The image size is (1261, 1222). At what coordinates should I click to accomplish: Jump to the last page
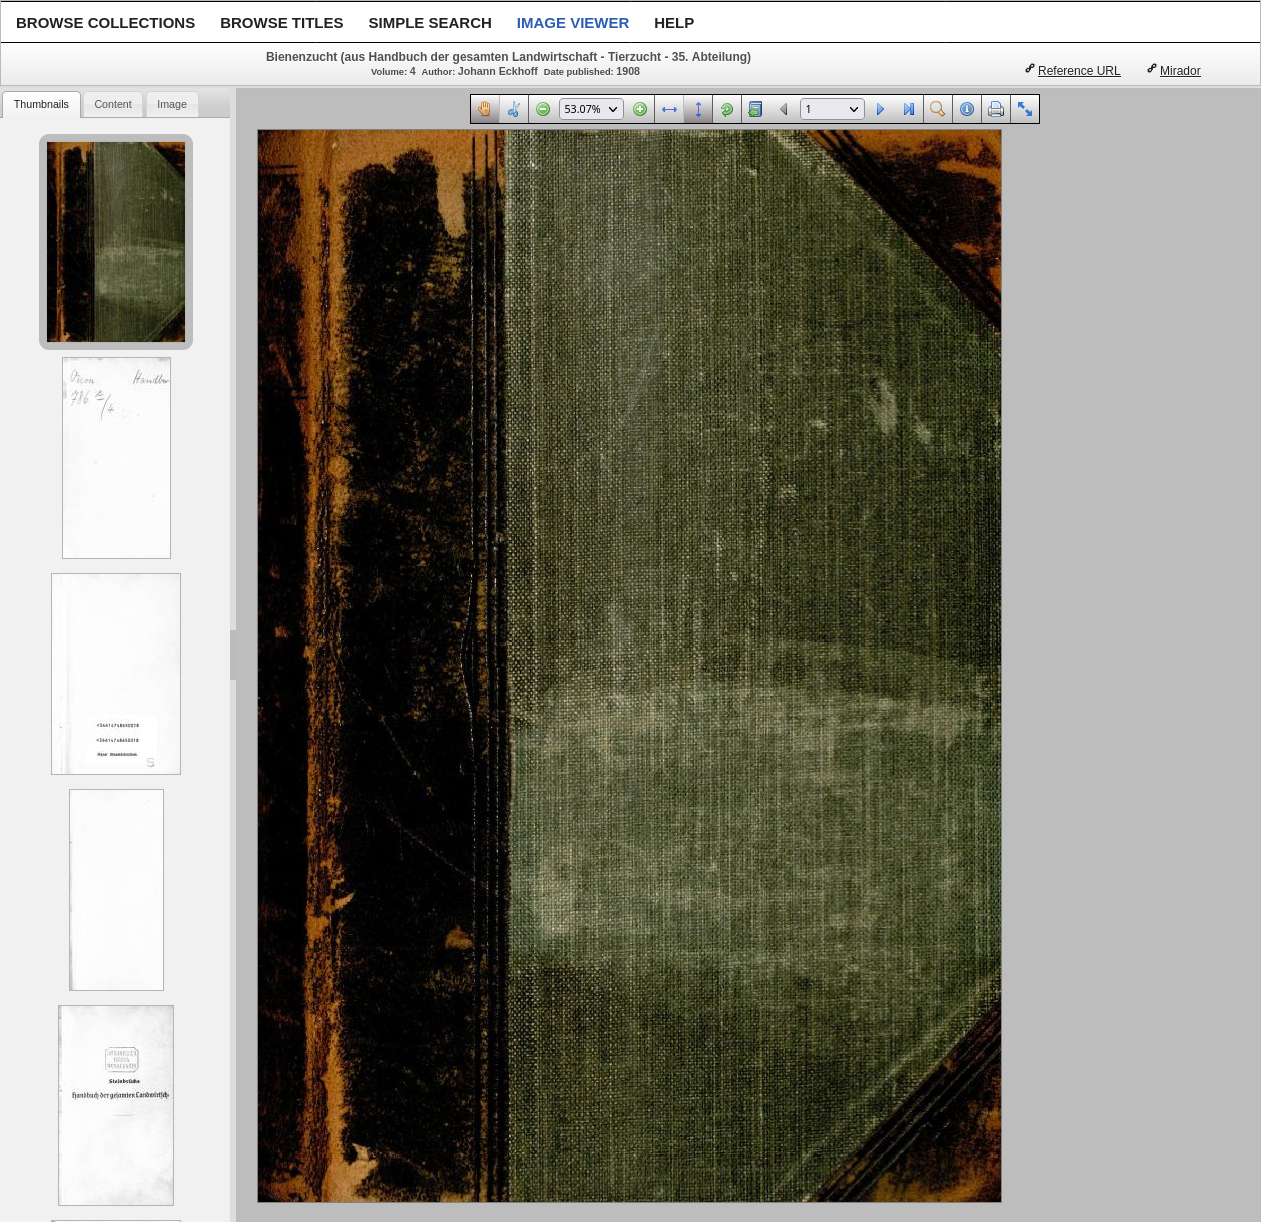pos(908,109)
